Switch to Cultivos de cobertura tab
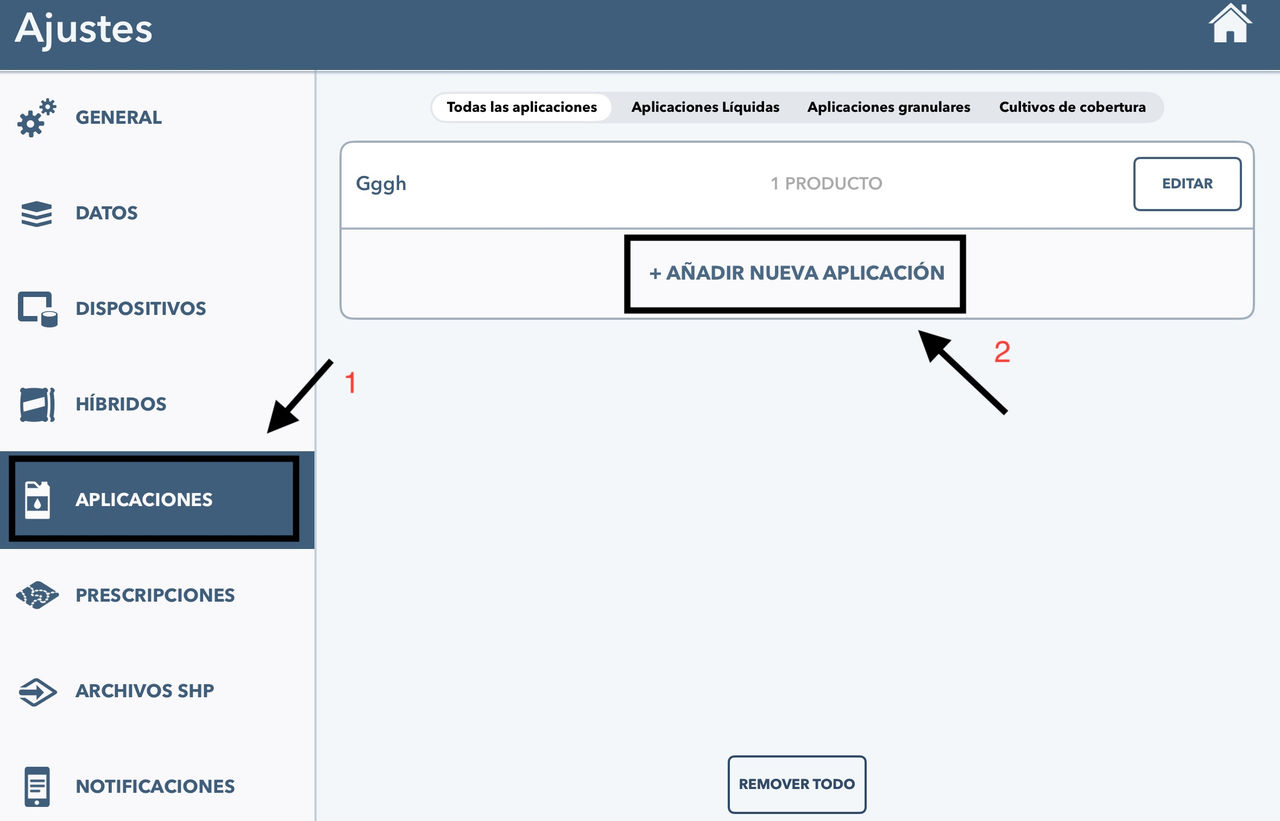This screenshot has width=1280, height=821. tap(1072, 107)
